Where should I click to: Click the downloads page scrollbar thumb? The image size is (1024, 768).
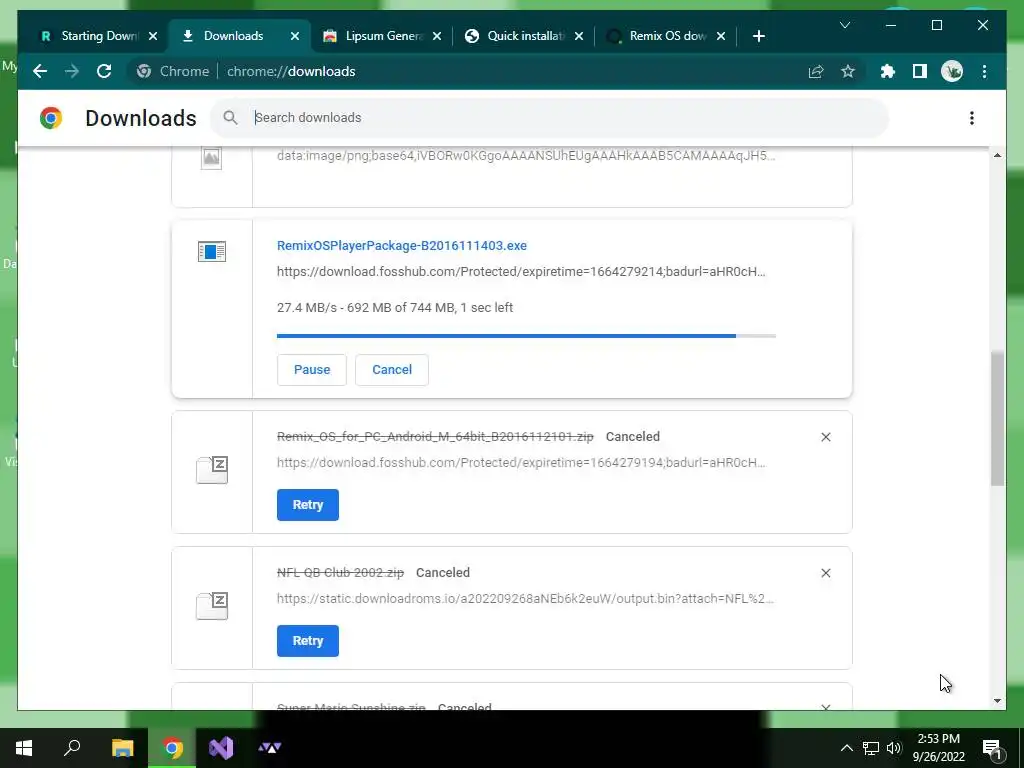[997, 419]
